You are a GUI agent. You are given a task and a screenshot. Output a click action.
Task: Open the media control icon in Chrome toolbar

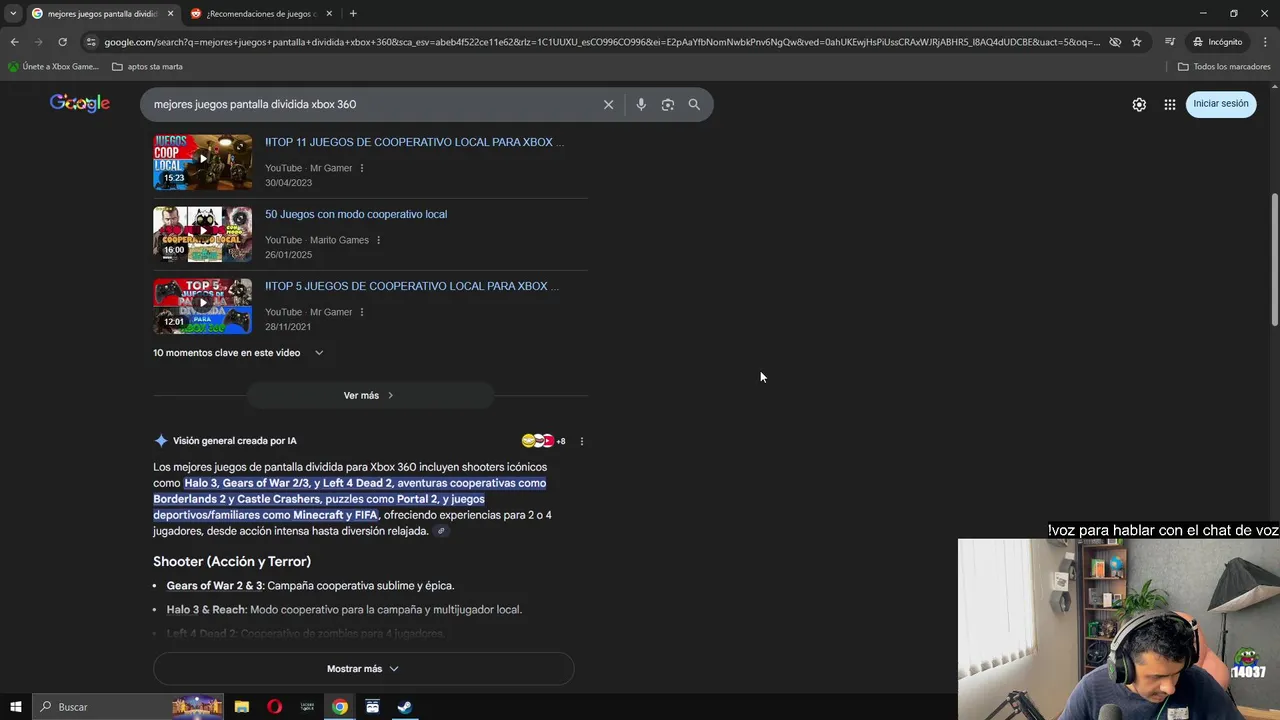[x=1170, y=42]
